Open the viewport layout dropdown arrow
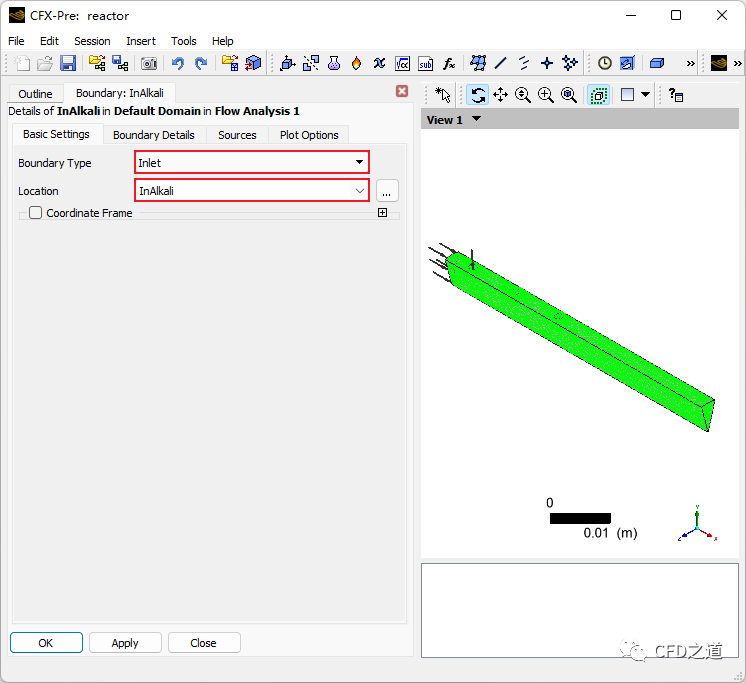Screen dimensions: 746x683 tap(645, 95)
